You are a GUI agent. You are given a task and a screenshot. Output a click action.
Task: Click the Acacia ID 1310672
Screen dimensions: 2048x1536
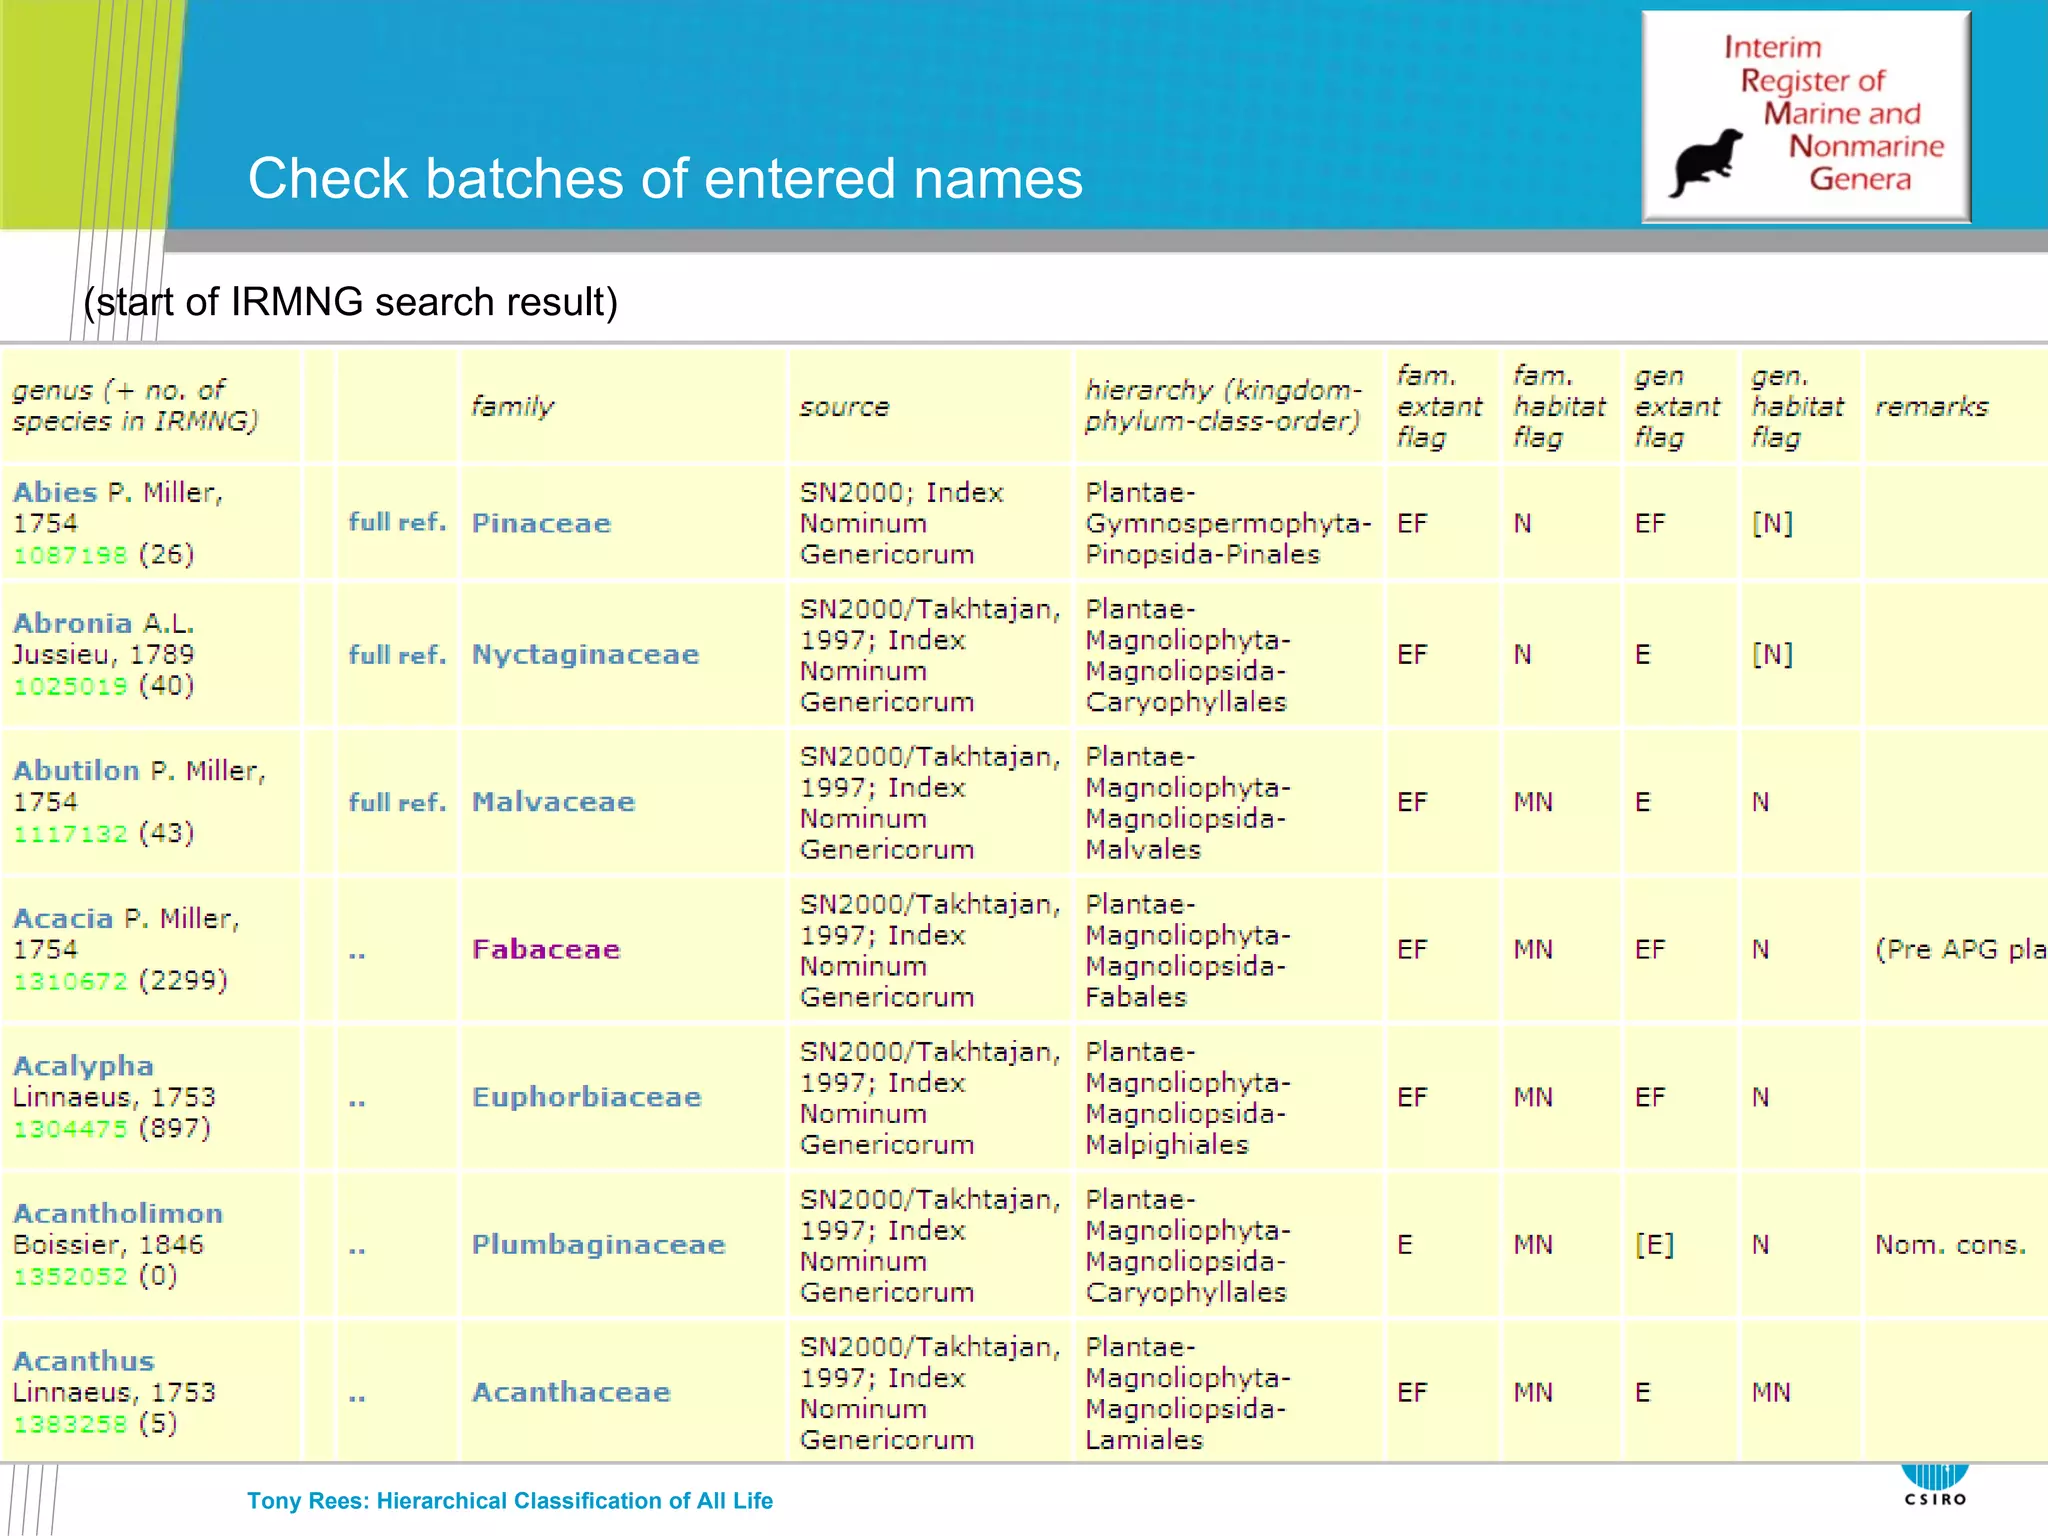tap(70, 981)
